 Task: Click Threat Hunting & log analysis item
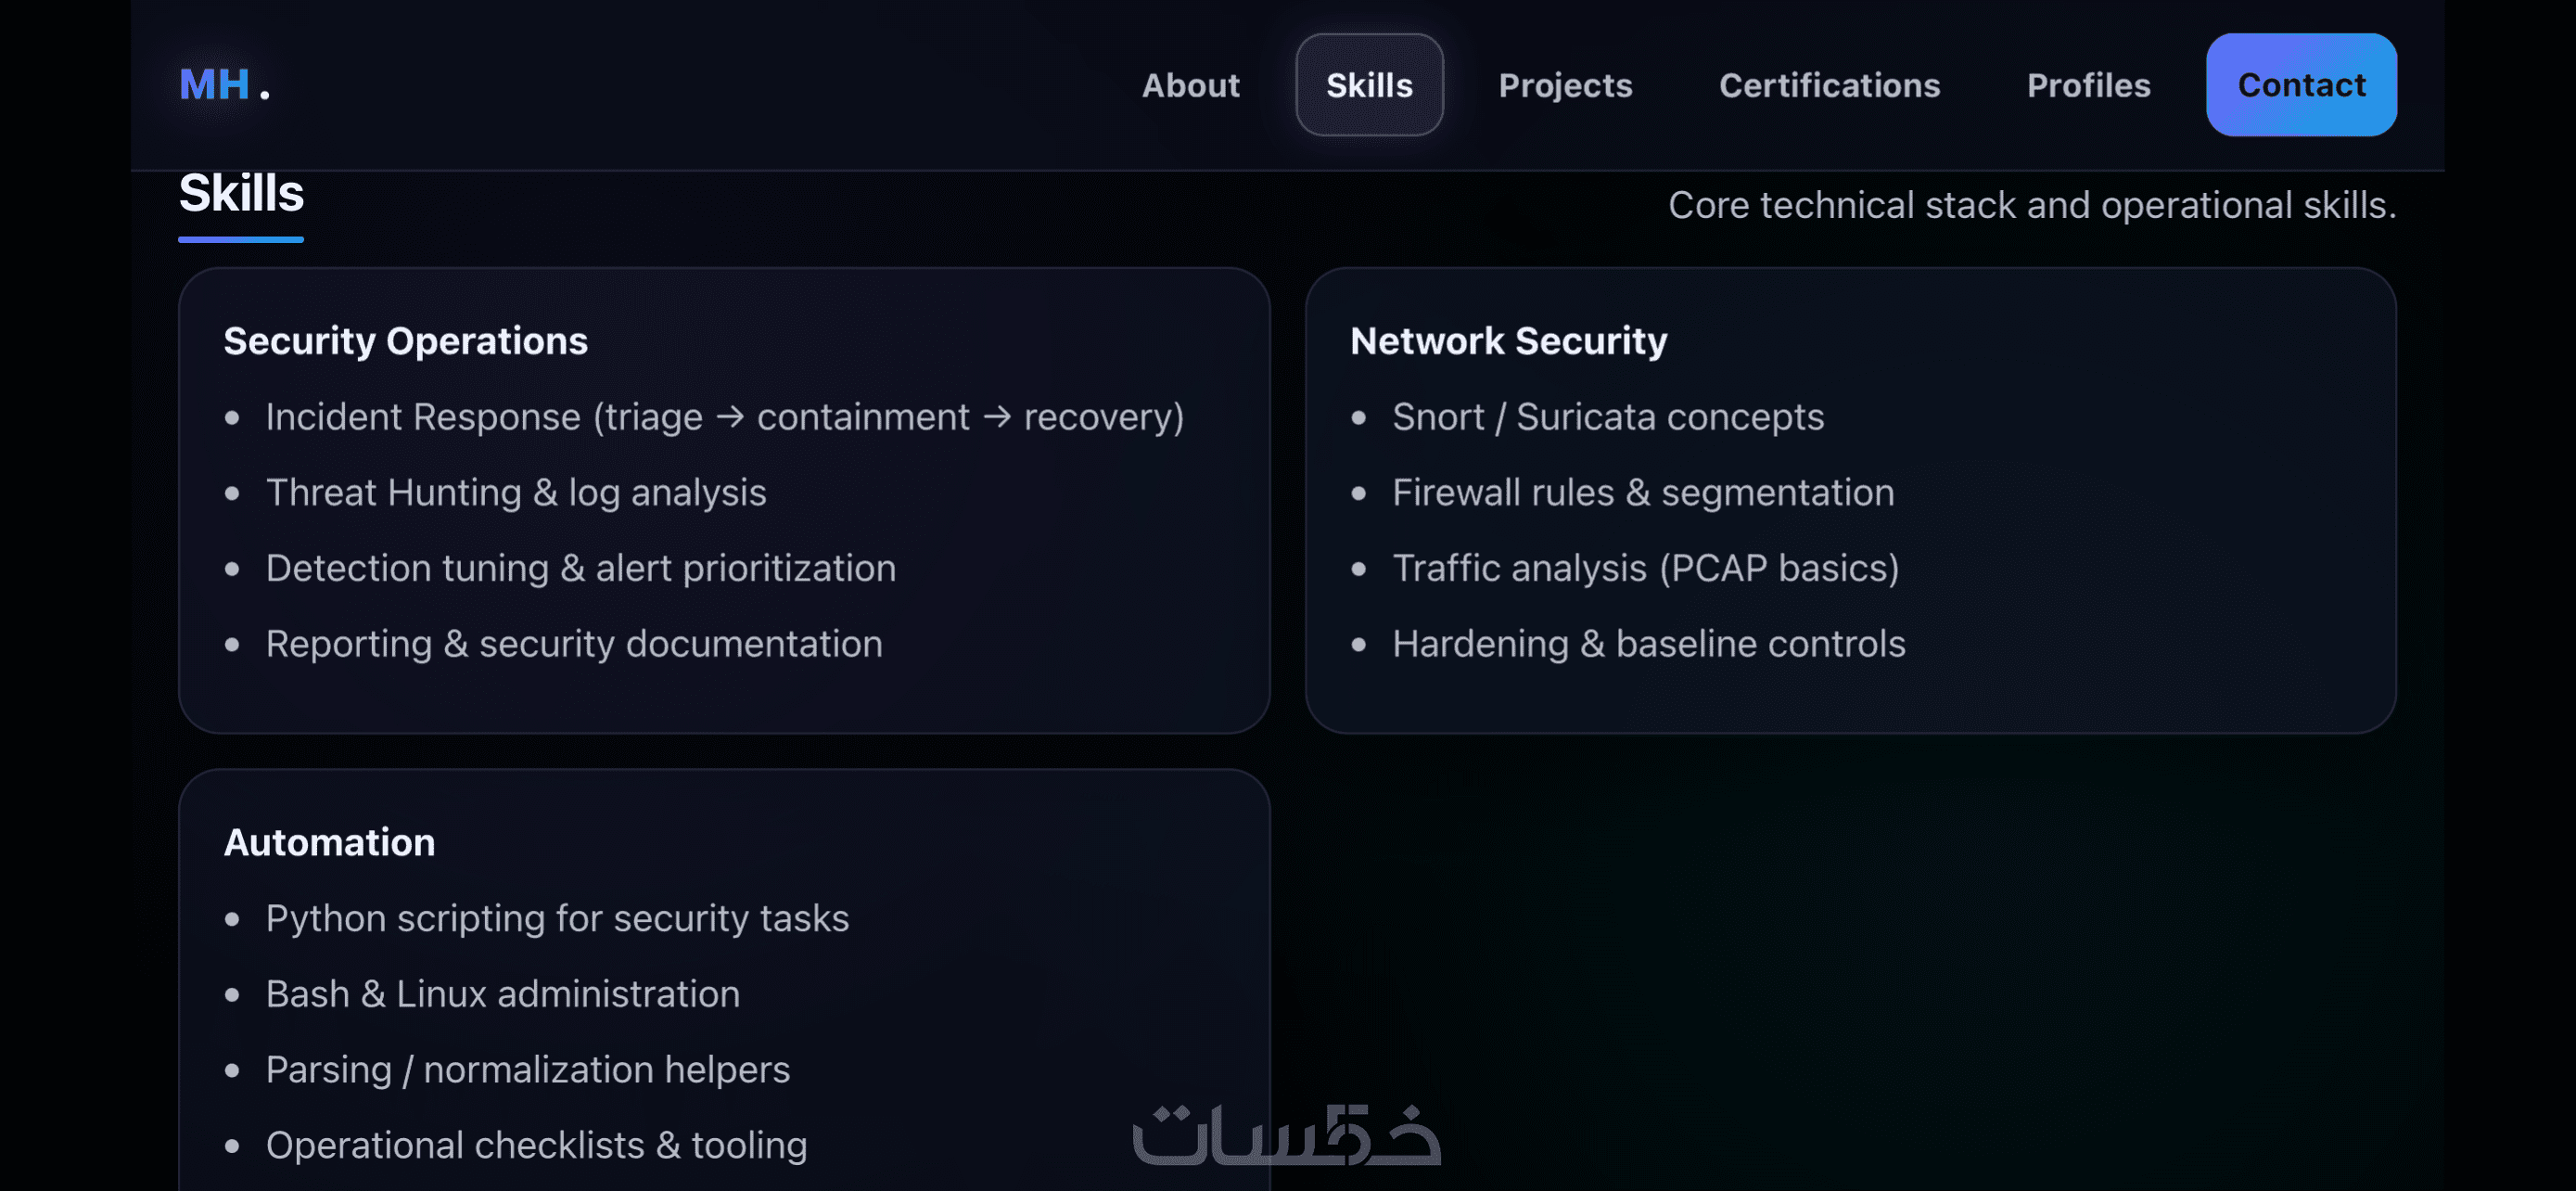point(515,493)
